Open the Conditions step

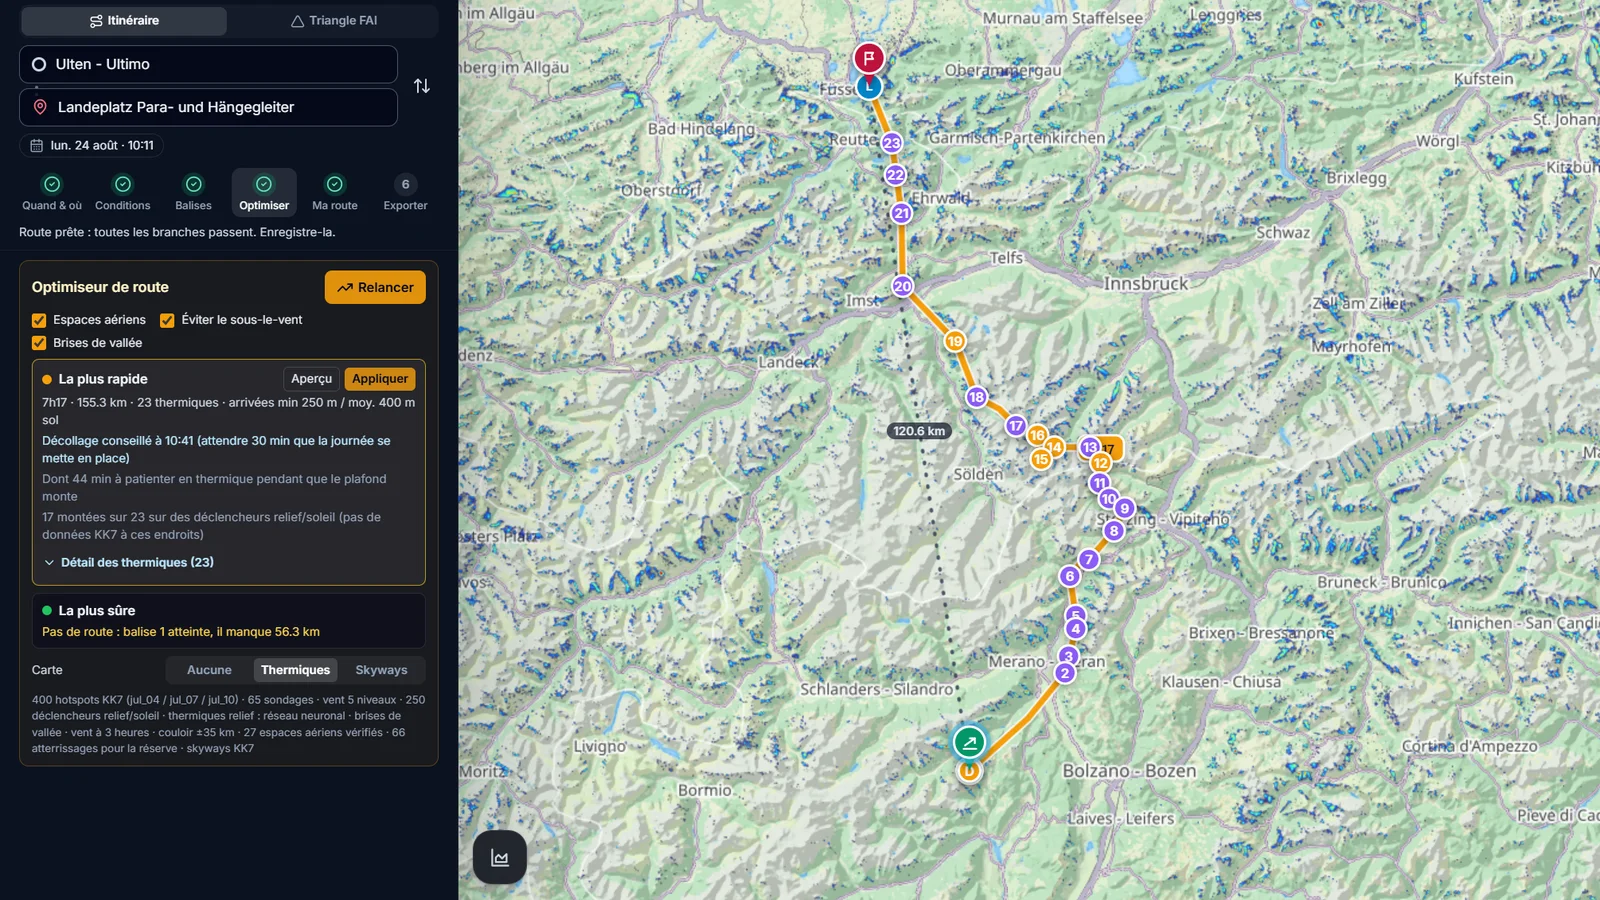(123, 193)
